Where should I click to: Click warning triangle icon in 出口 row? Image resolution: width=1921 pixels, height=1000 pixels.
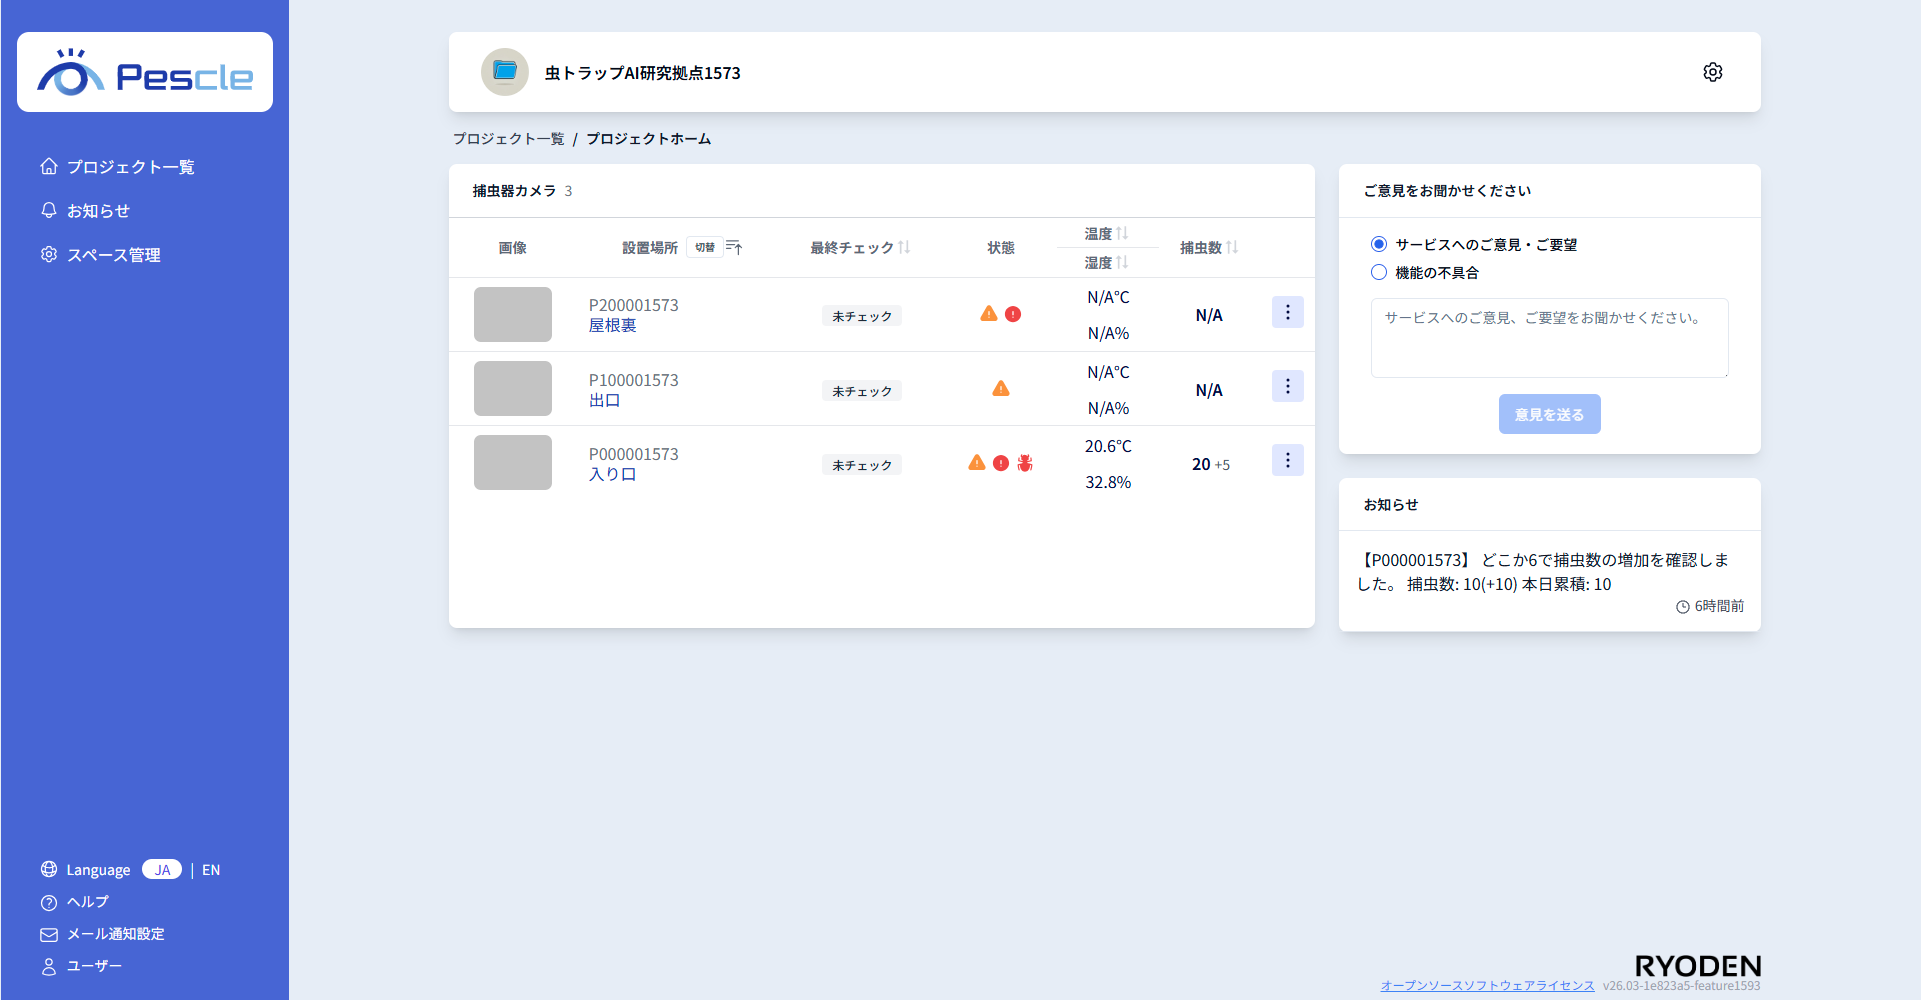(1001, 388)
